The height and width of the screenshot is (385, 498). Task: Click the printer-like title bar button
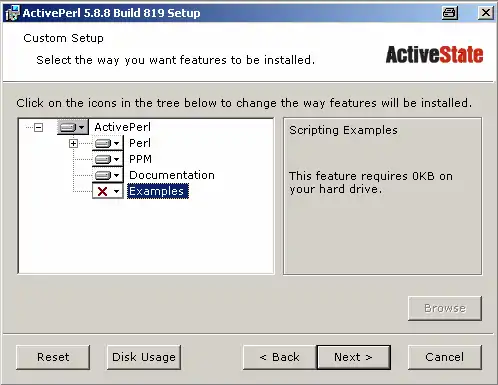coord(450,13)
